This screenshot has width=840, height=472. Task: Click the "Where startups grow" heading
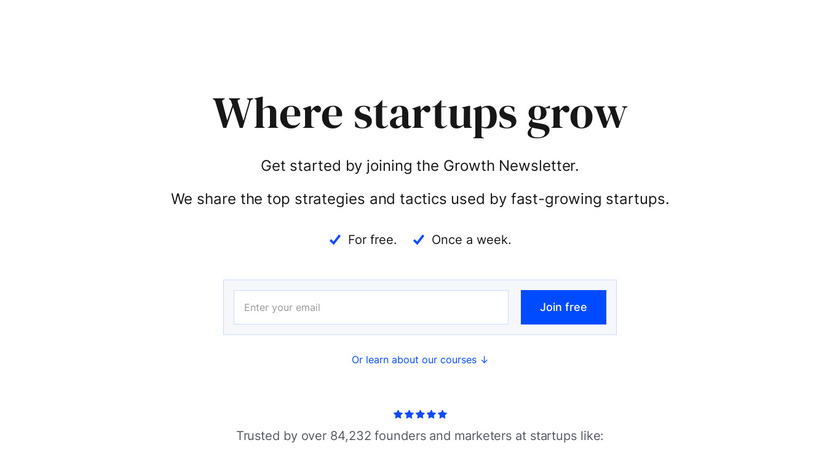click(x=420, y=113)
